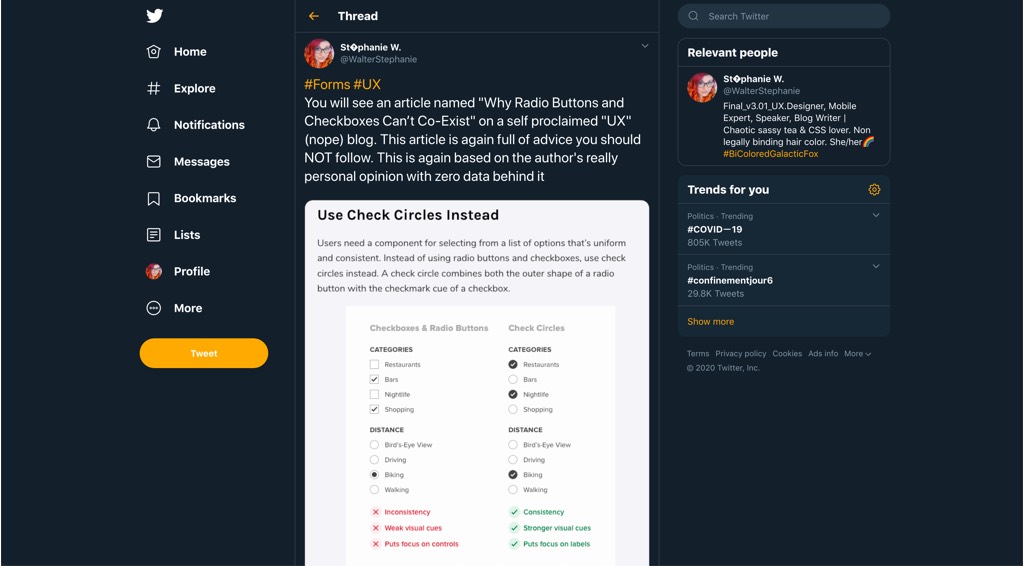The height and width of the screenshot is (566, 1024).
Task: Click the More circle icon in sidebar
Action: pos(154,308)
